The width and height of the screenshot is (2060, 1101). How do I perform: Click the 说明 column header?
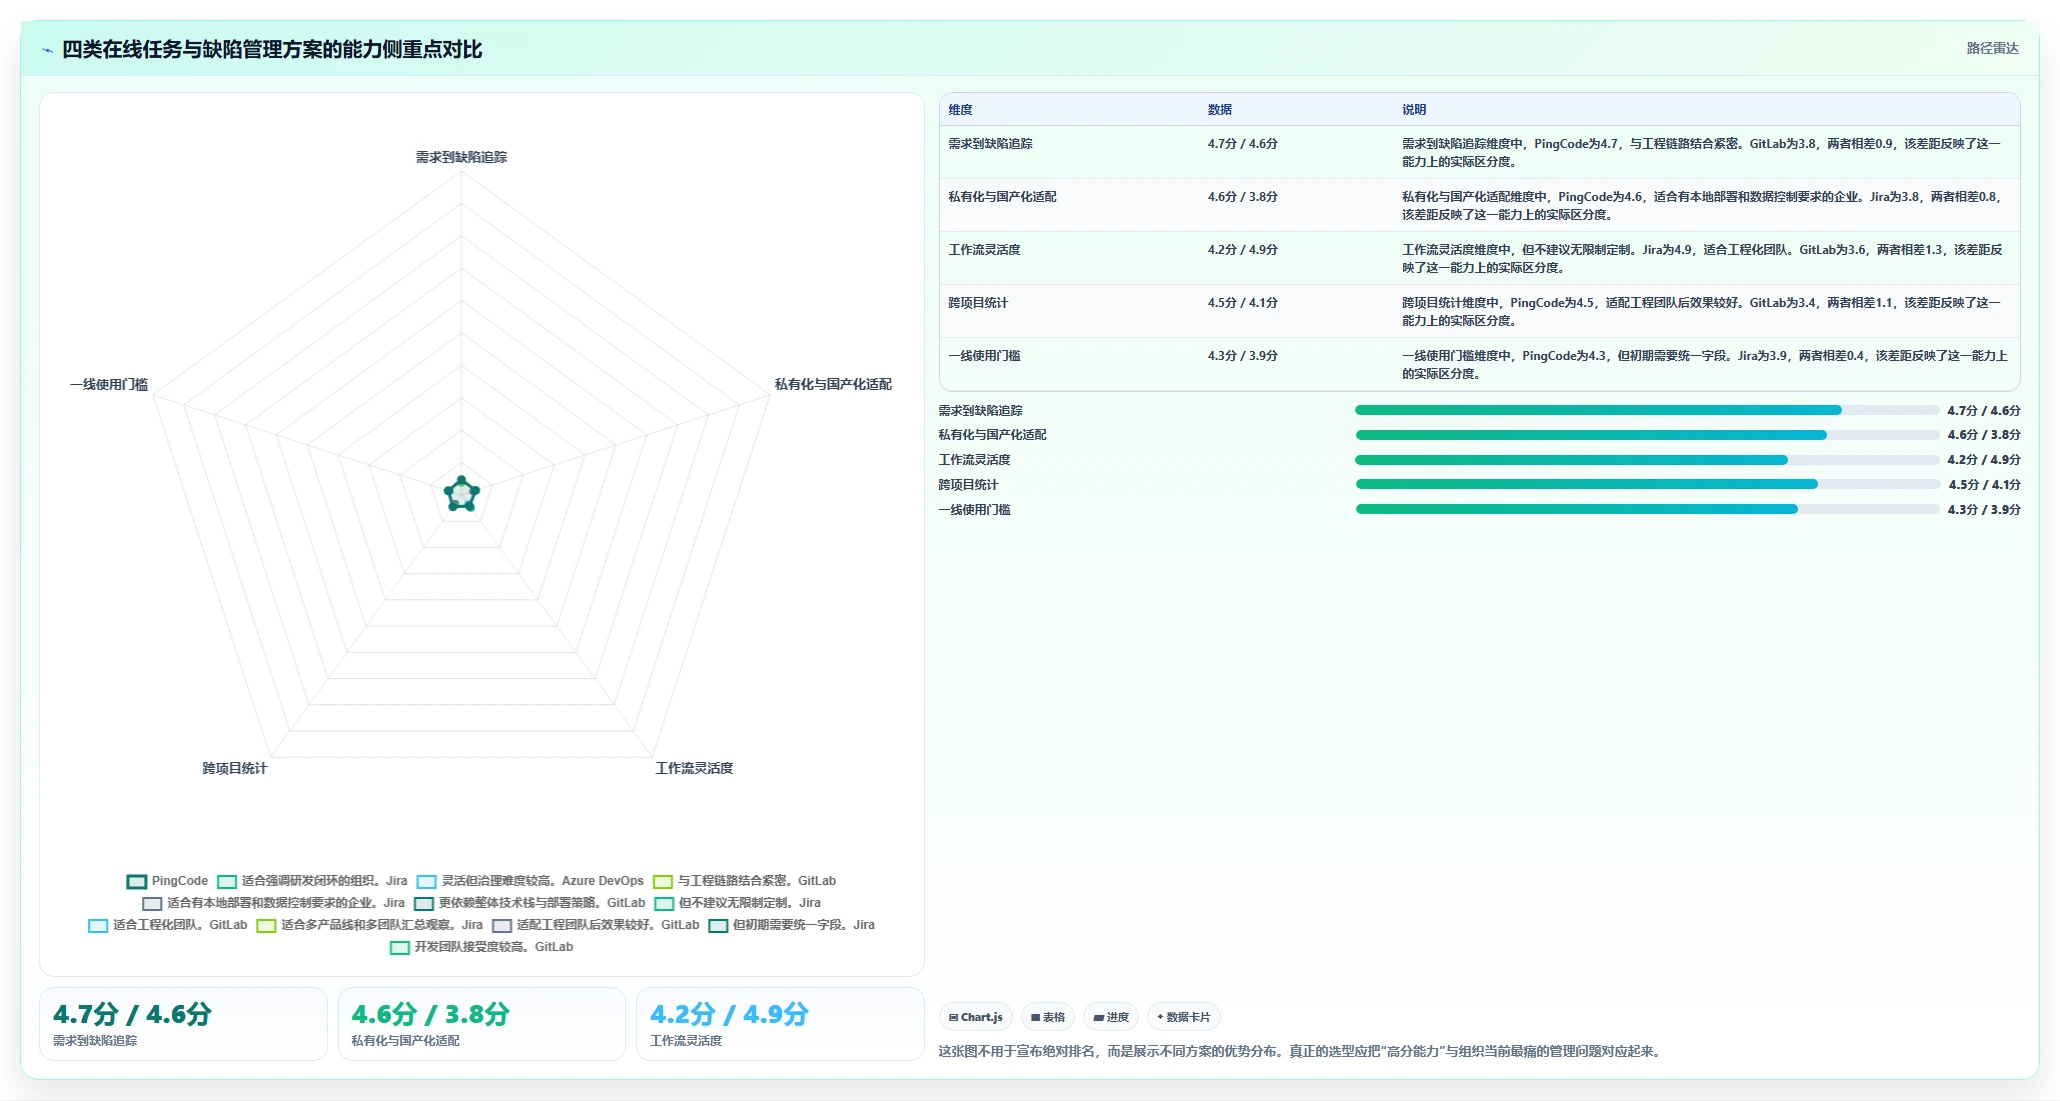[1414, 110]
